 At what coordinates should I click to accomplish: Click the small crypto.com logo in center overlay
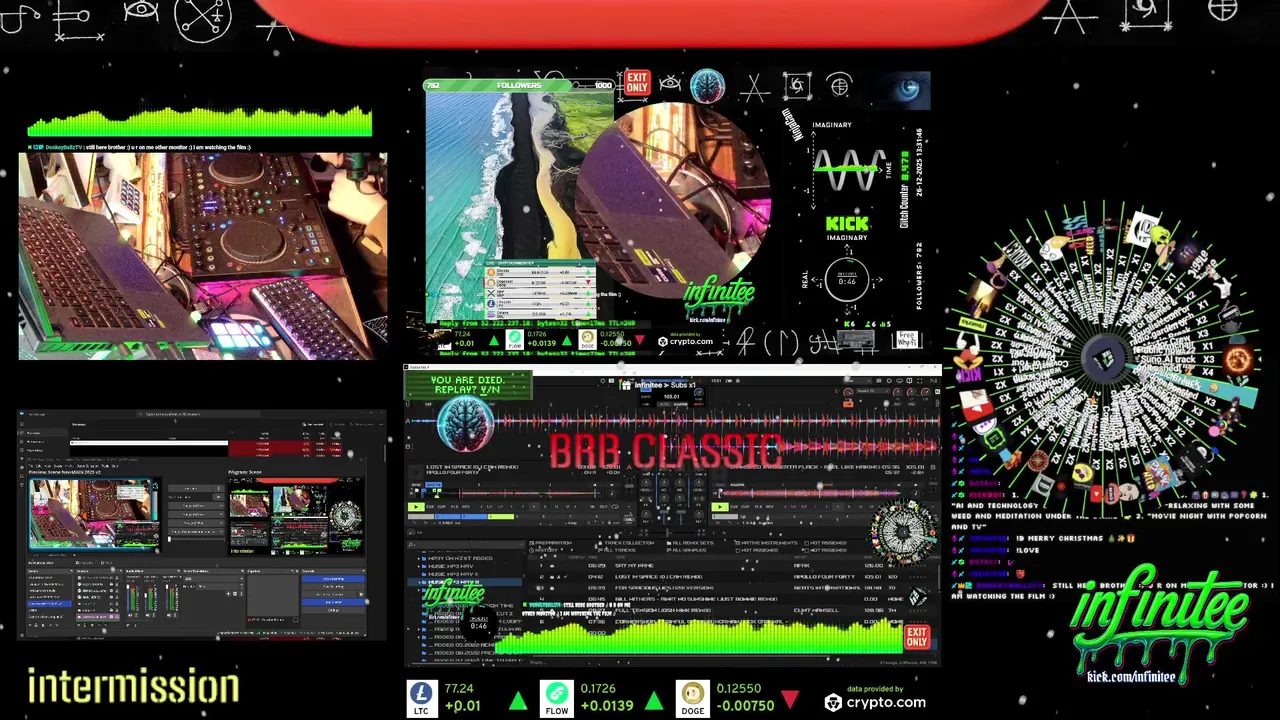[685, 341]
